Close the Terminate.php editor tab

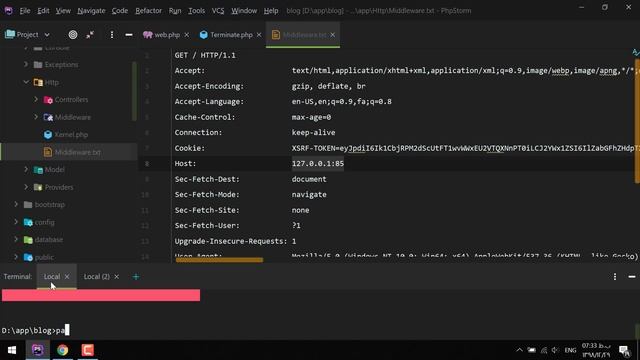click(x=259, y=35)
